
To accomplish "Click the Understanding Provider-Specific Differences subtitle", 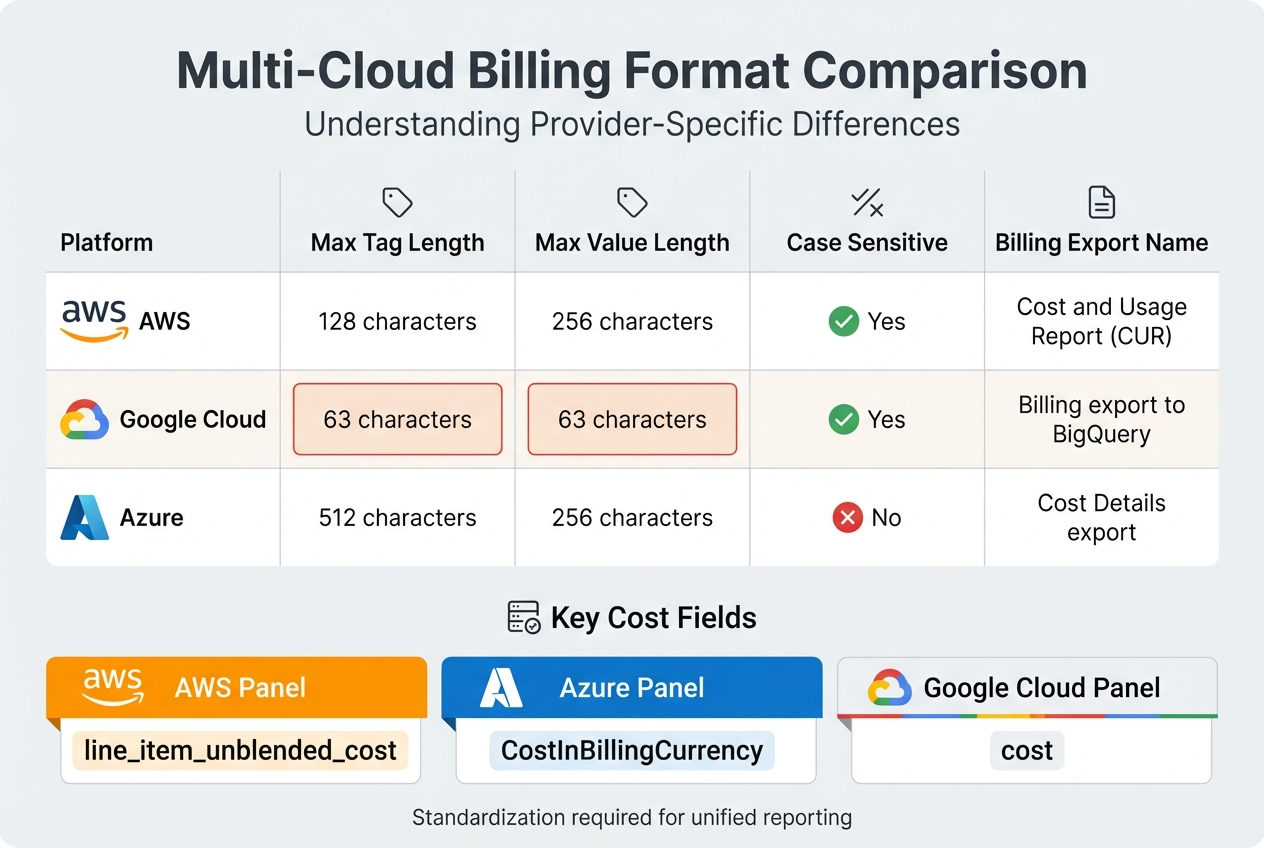I will click(x=632, y=125).
